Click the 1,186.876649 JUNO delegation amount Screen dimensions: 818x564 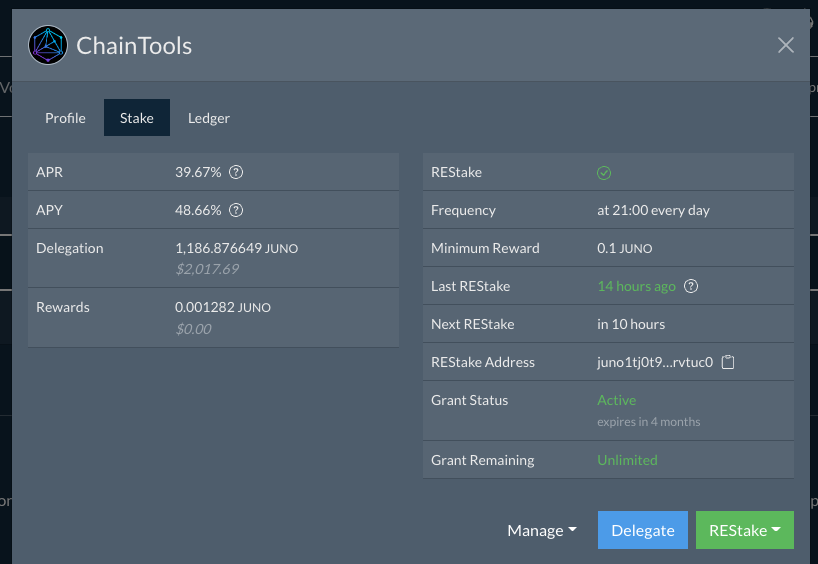click(x=236, y=248)
